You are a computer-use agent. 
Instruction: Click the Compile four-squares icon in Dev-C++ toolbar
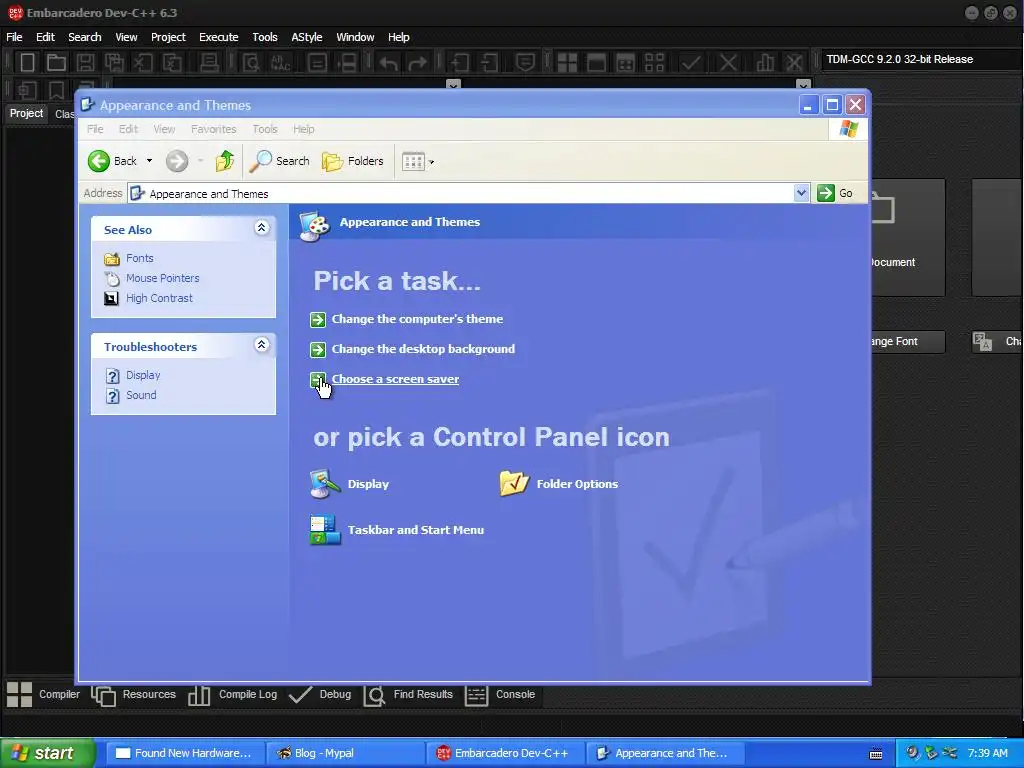(567, 63)
